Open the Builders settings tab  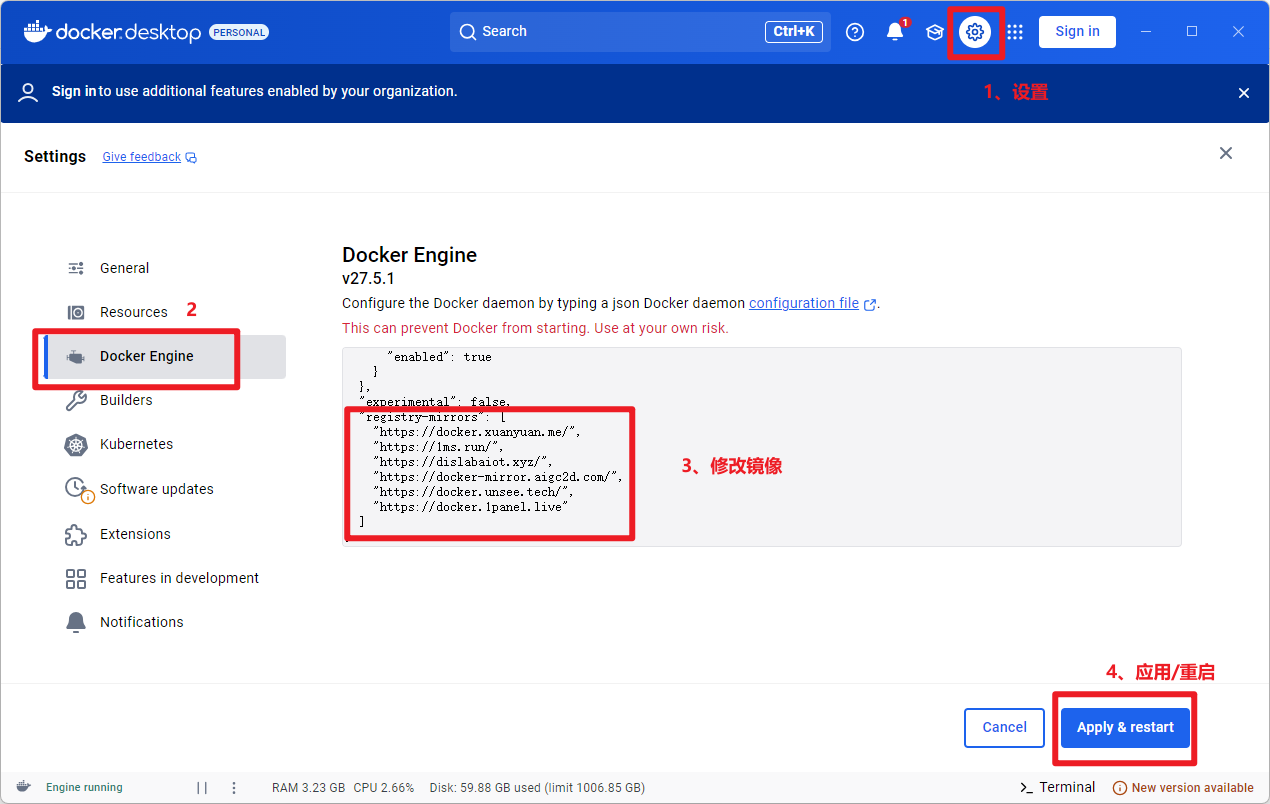[165, 400]
